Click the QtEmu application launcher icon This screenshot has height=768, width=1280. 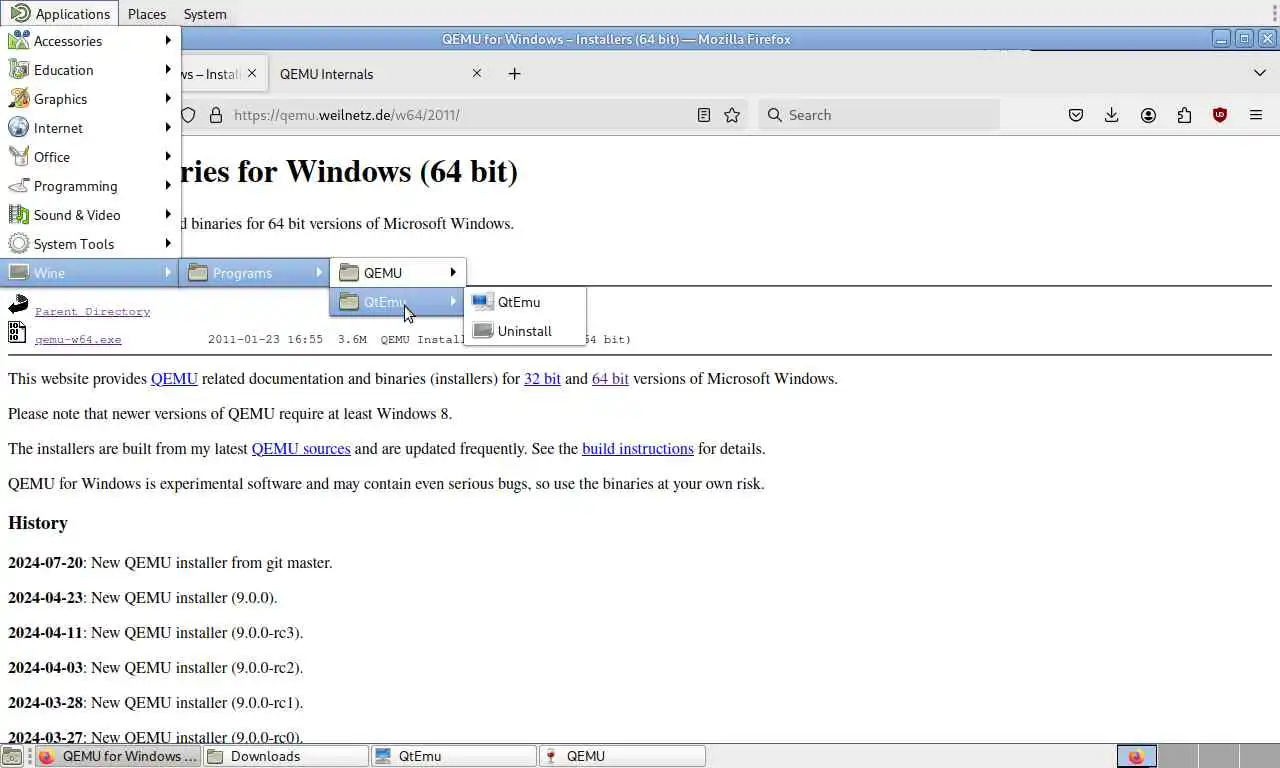pos(483,302)
